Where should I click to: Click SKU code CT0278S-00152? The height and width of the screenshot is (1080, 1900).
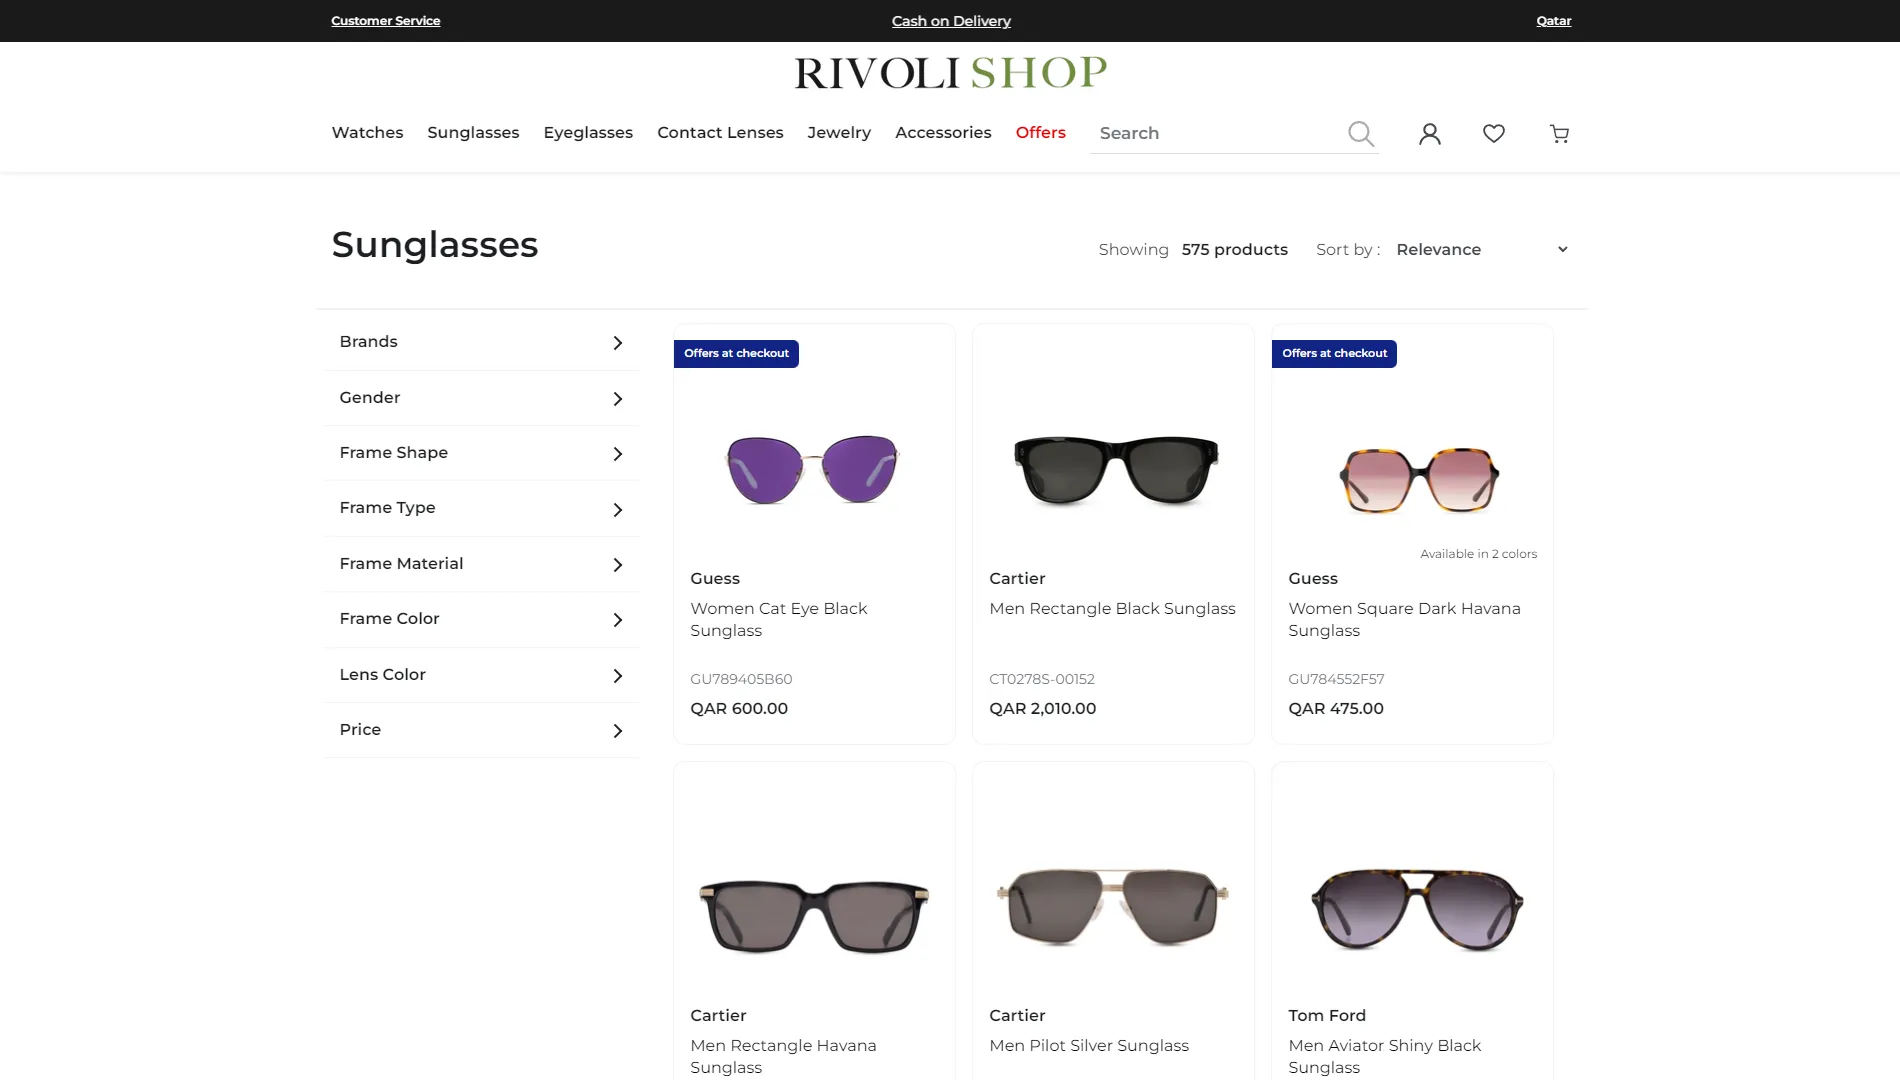point(1041,679)
